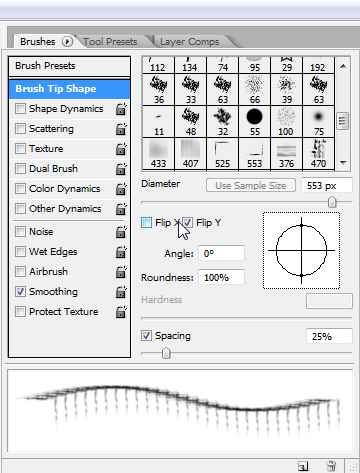Select the 433 brush preset thumbnail

click(158, 154)
